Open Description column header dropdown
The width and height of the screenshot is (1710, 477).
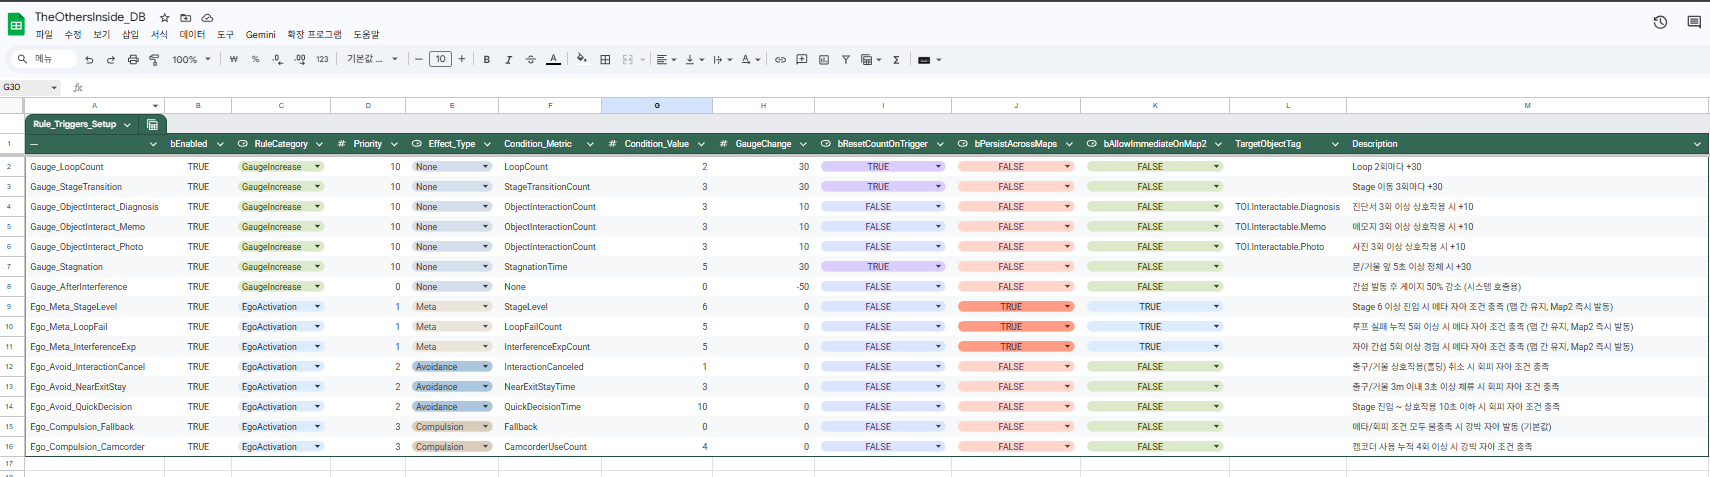coord(1697,144)
